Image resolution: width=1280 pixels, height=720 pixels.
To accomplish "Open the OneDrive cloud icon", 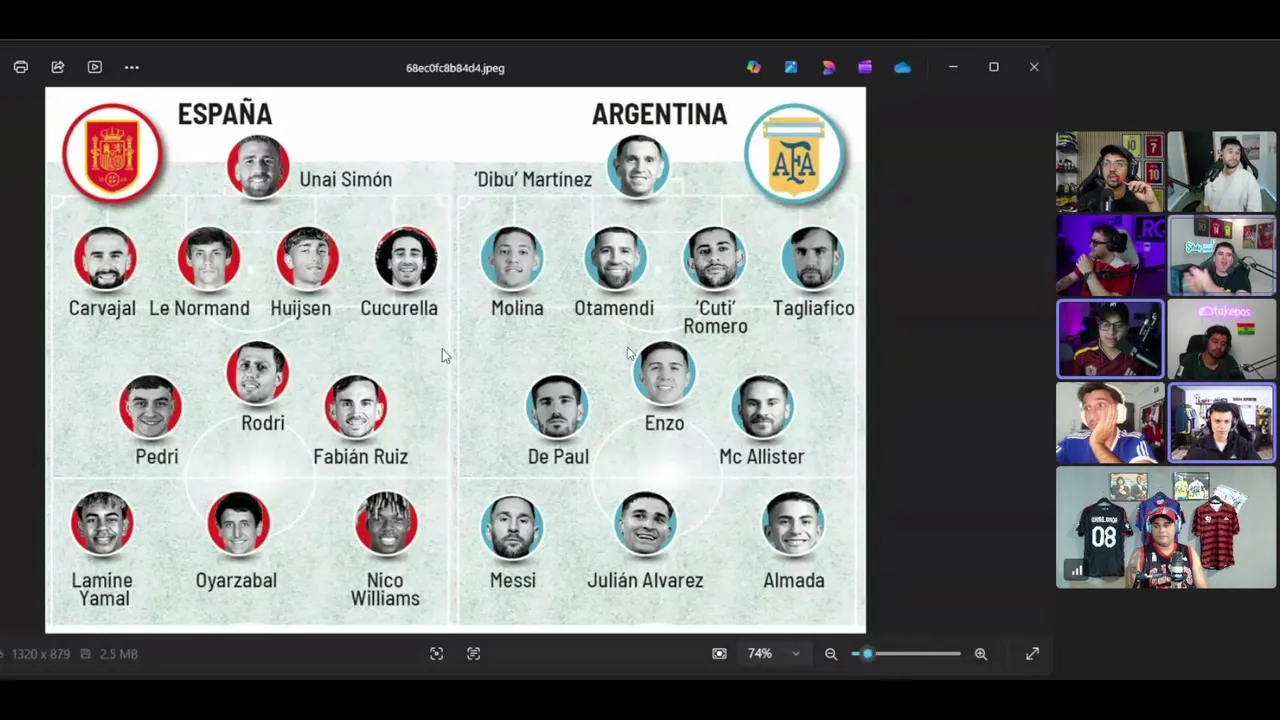I will pyautogui.click(x=902, y=67).
